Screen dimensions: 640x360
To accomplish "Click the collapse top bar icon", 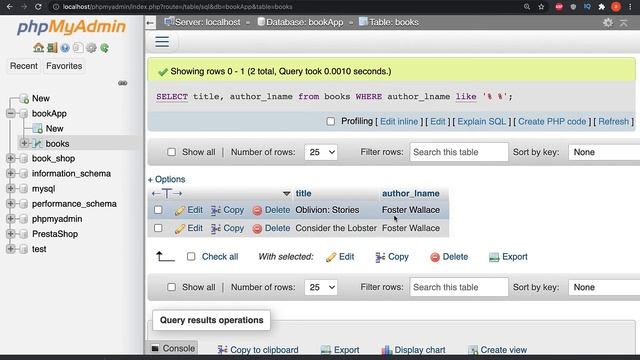I will tap(624, 22).
